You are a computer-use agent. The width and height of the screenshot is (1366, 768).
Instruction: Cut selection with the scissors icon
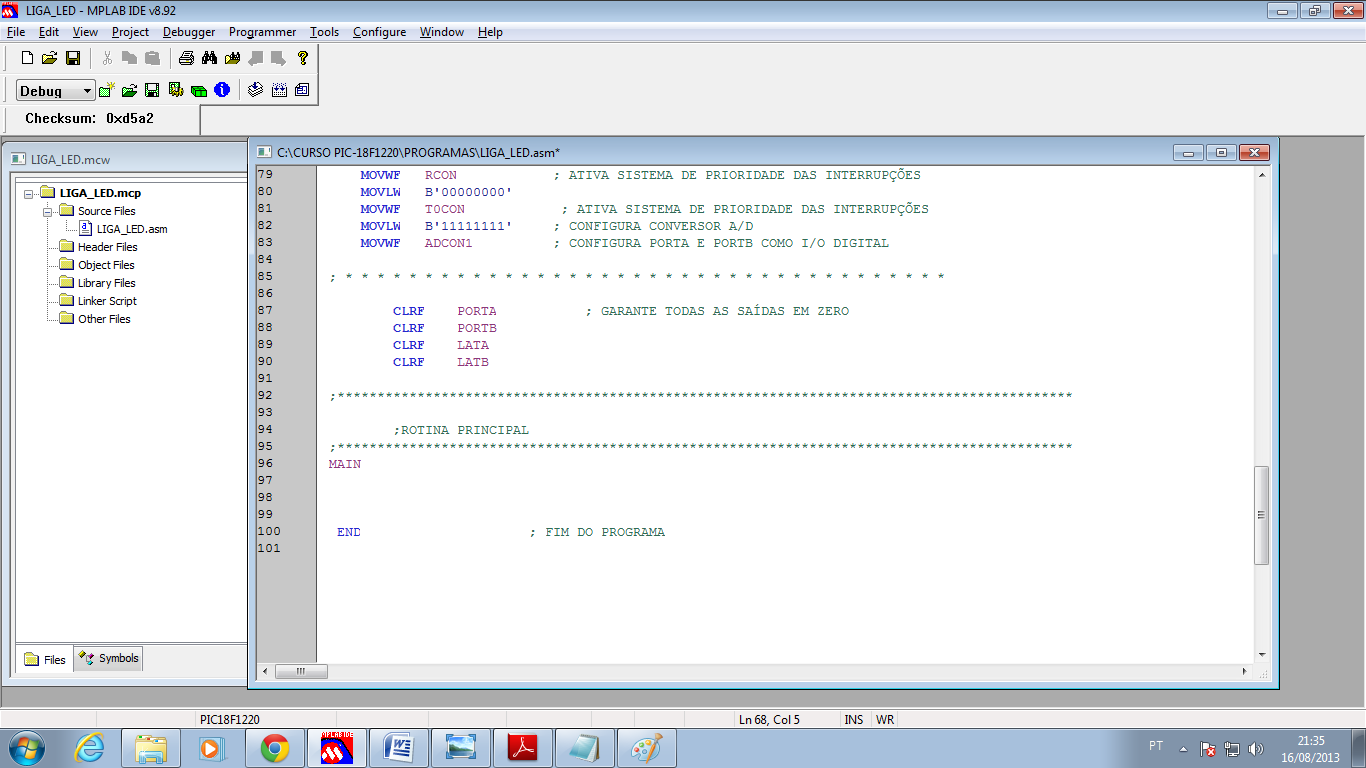pyautogui.click(x=107, y=58)
